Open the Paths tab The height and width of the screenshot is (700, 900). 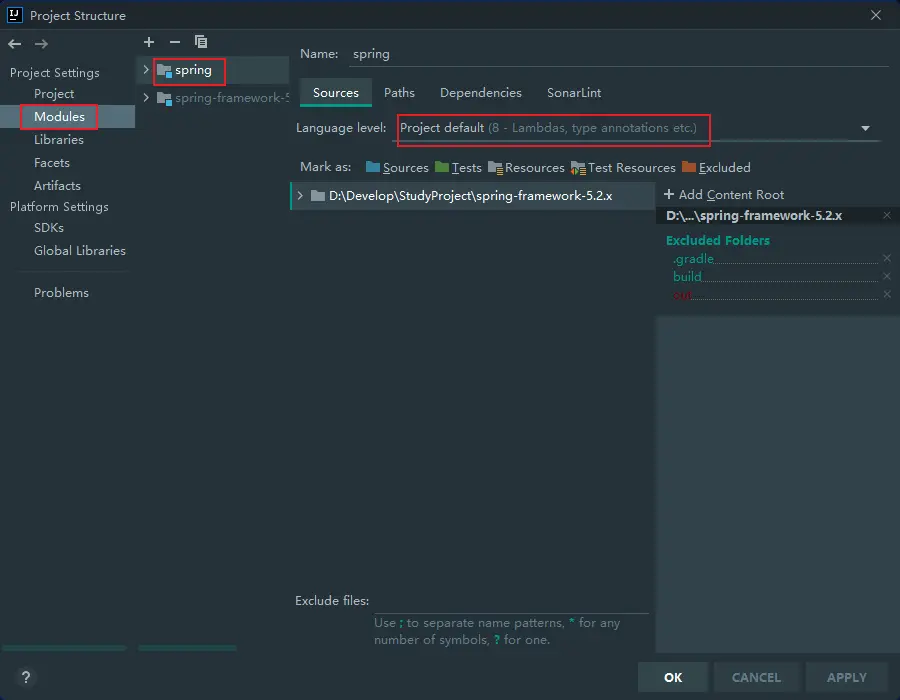tap(399, 93)
